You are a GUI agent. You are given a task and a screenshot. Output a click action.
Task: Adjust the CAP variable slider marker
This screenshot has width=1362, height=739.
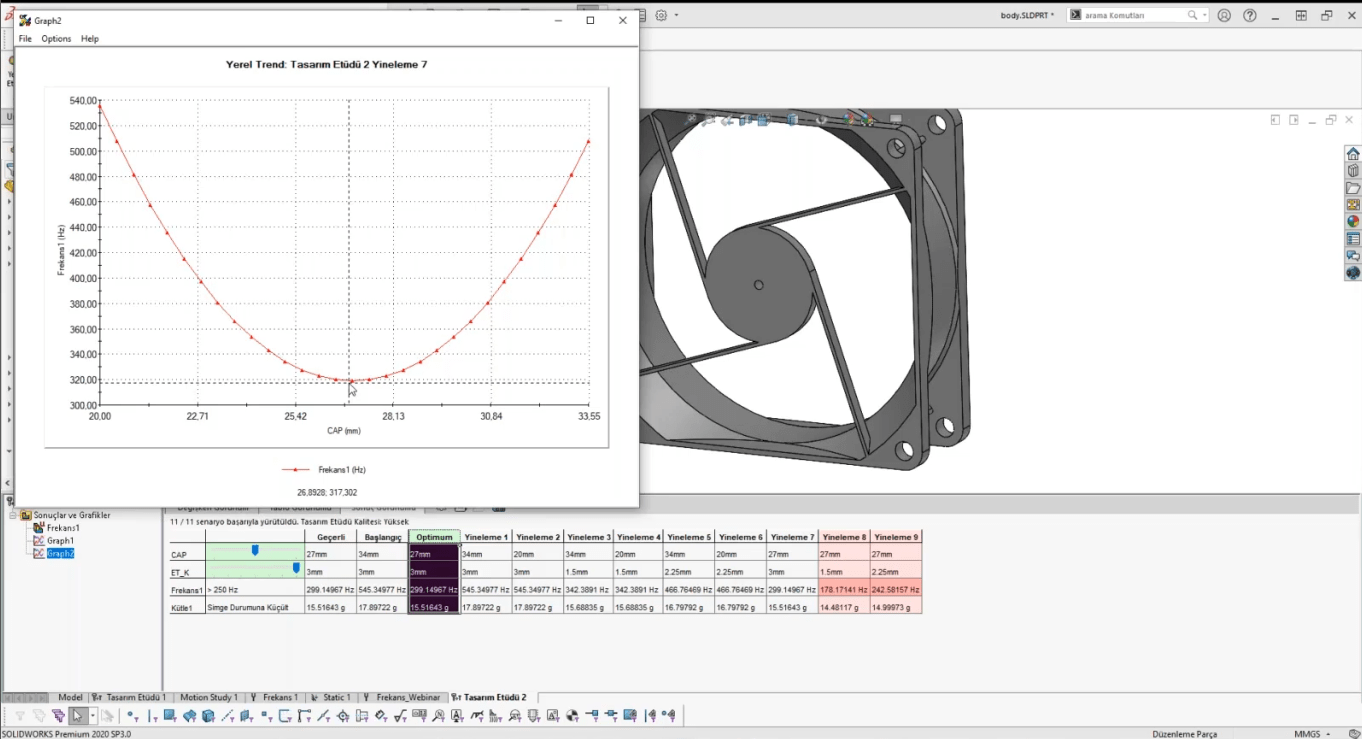point(257,550)
